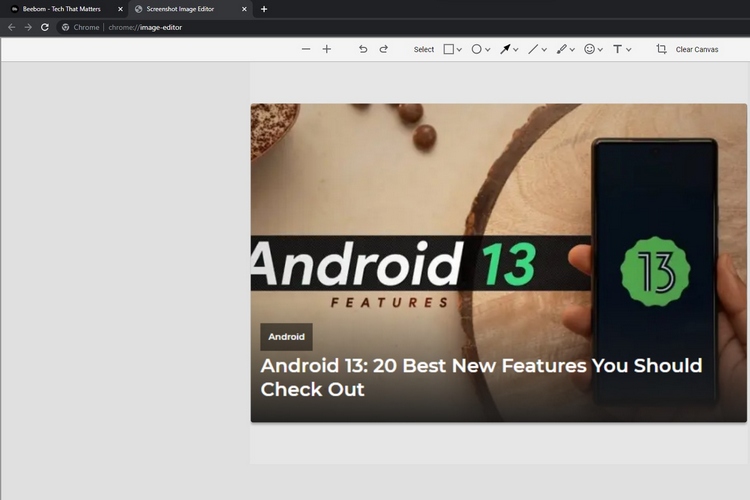Screen dimensions: 750x500
Task: Expand the arrow tool options arrow
Action: point(516,49)
